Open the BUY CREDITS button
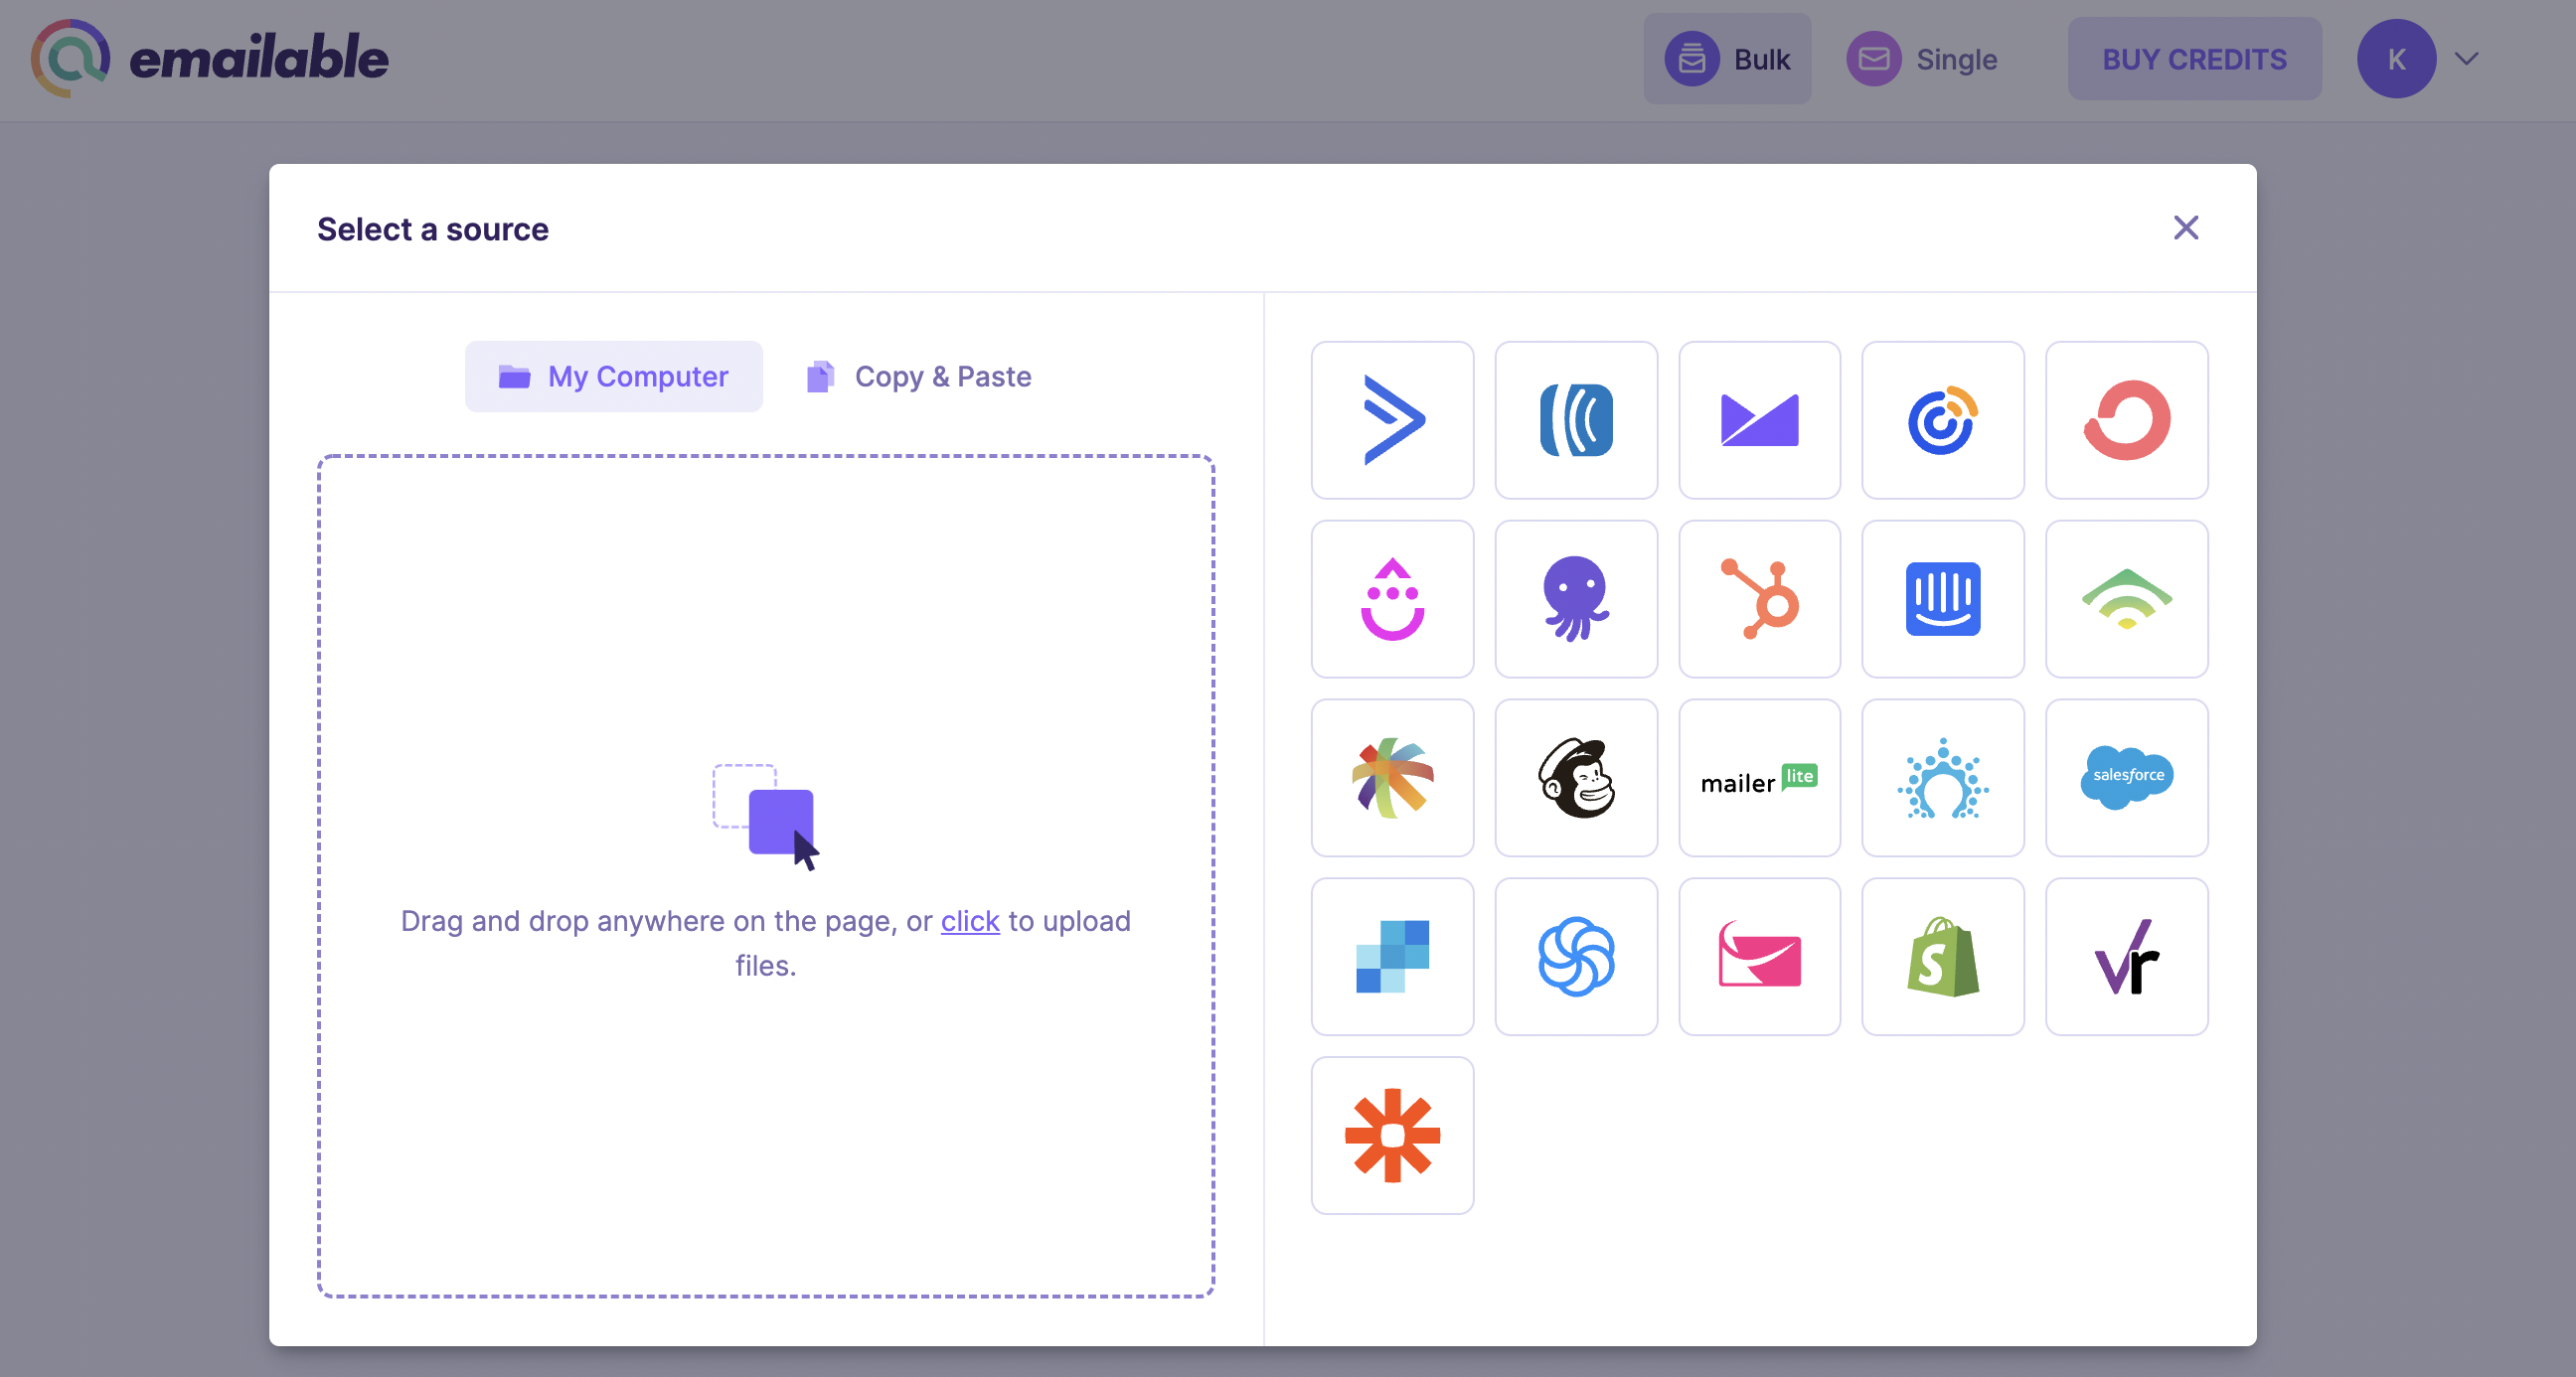 2195,59
